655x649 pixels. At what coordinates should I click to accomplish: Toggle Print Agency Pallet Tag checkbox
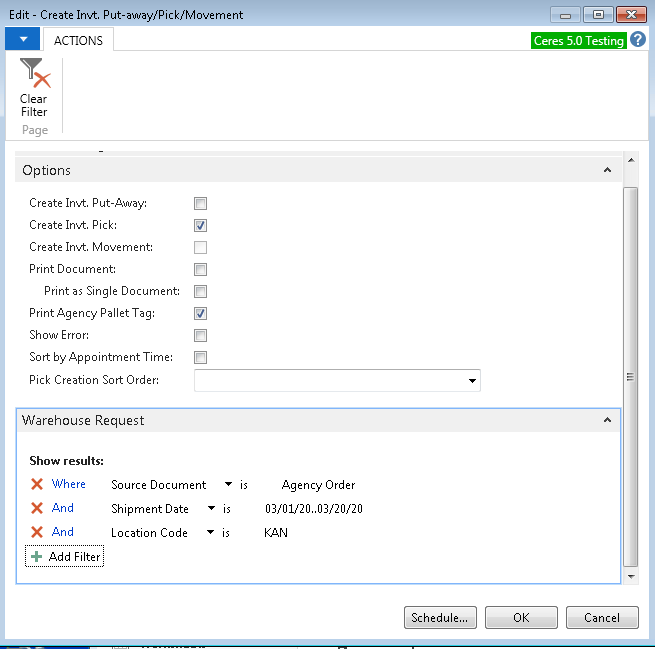(201, 314)
